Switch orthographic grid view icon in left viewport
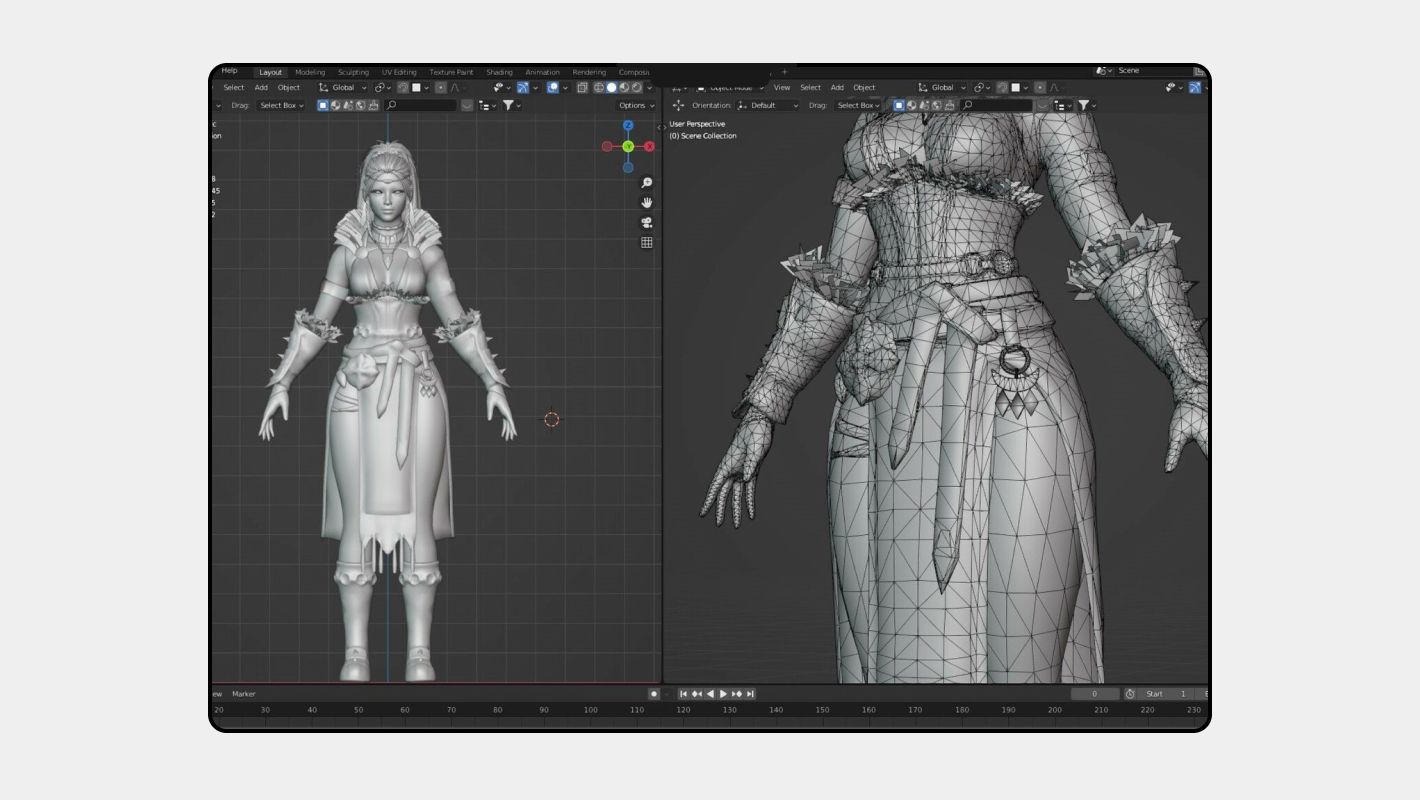Image resolution: width=1420 pixels, height=800 pixels. [647, 242]
